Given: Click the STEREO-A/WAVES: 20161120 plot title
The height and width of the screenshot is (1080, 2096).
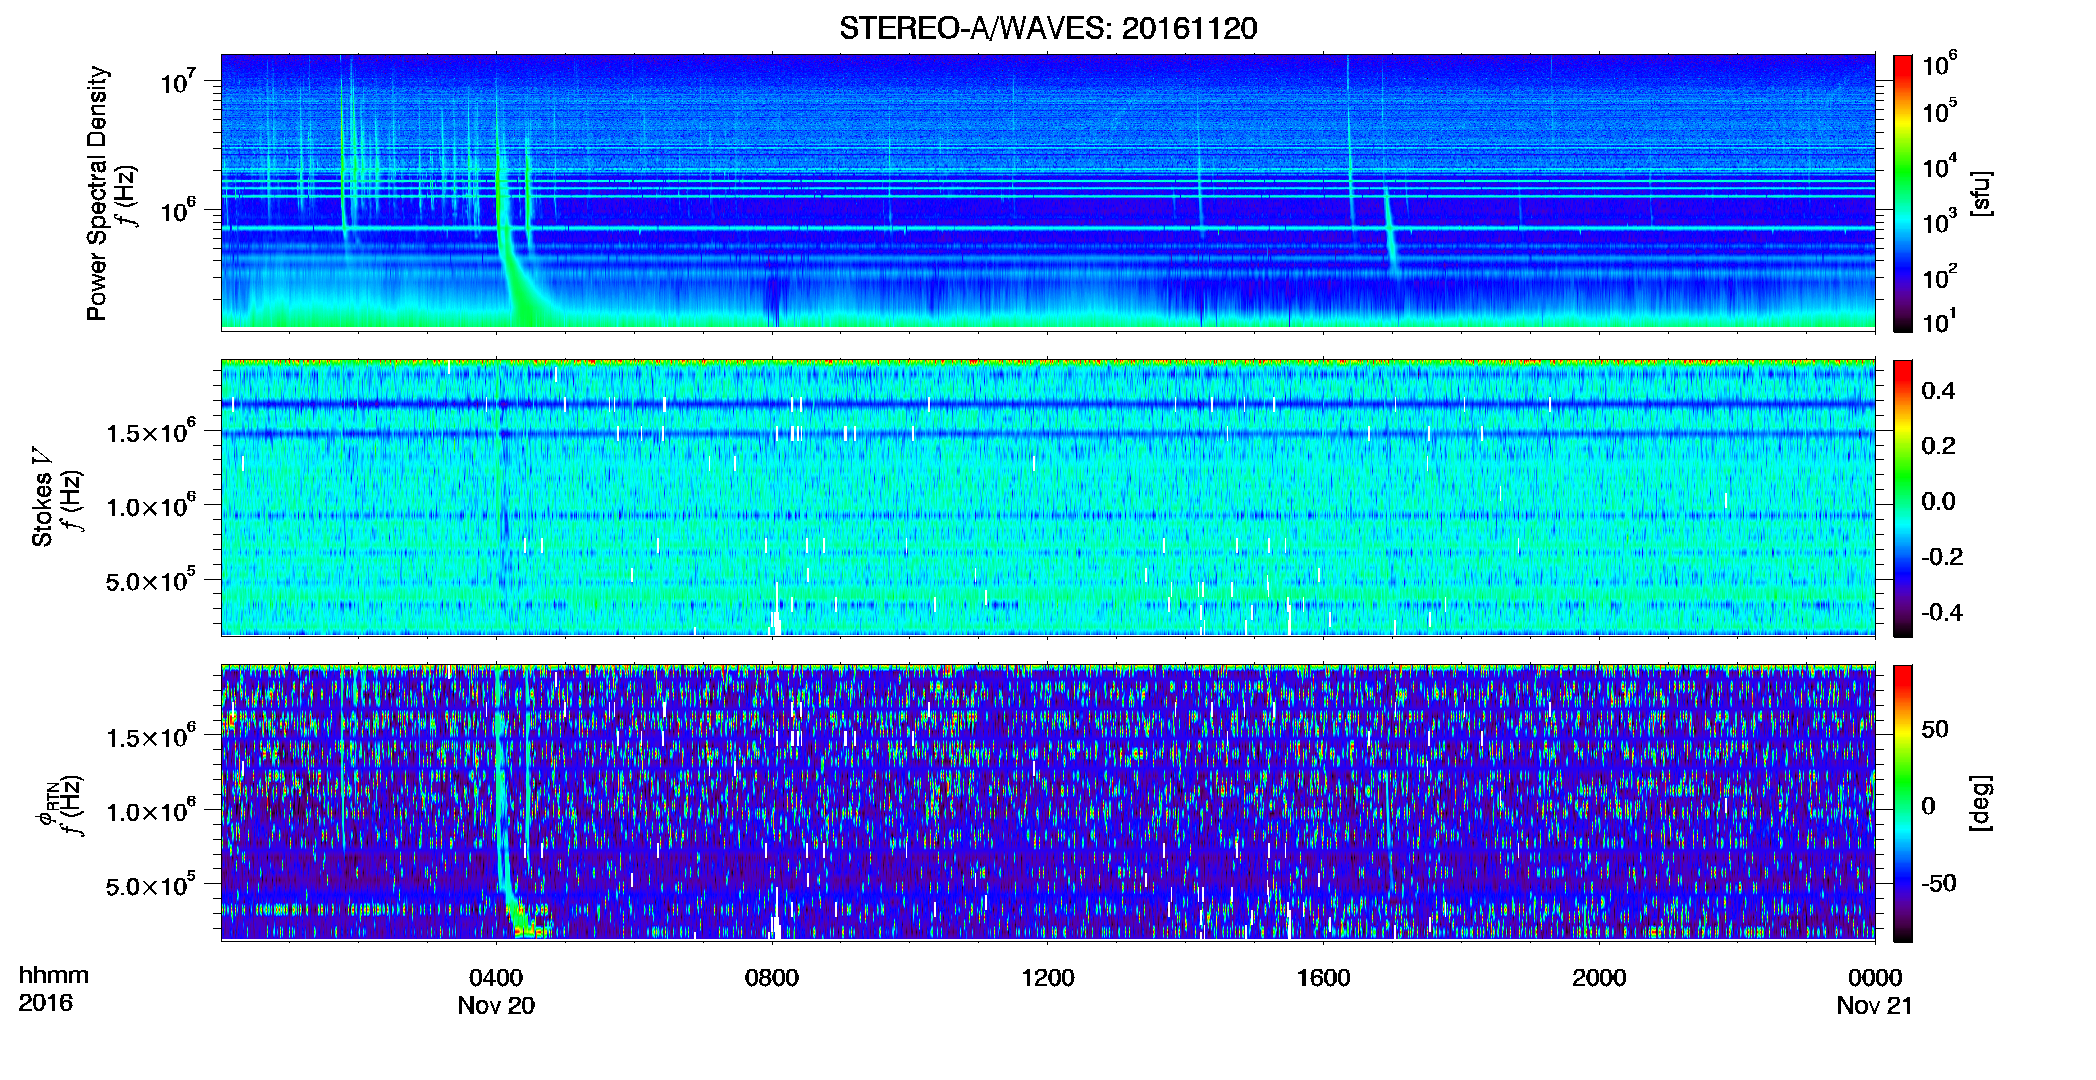Looking at the screenshot, I should (x=1048, y=28).
